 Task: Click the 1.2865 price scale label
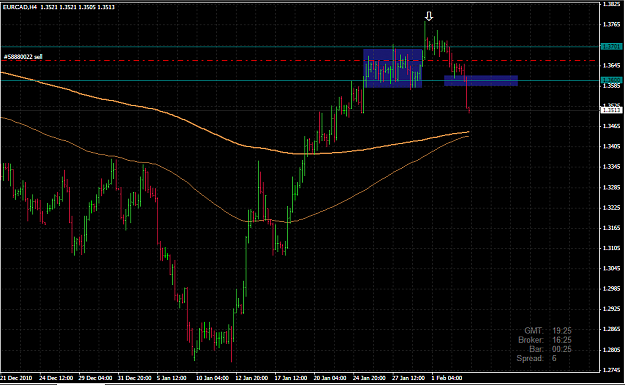(x=611, y=329)
